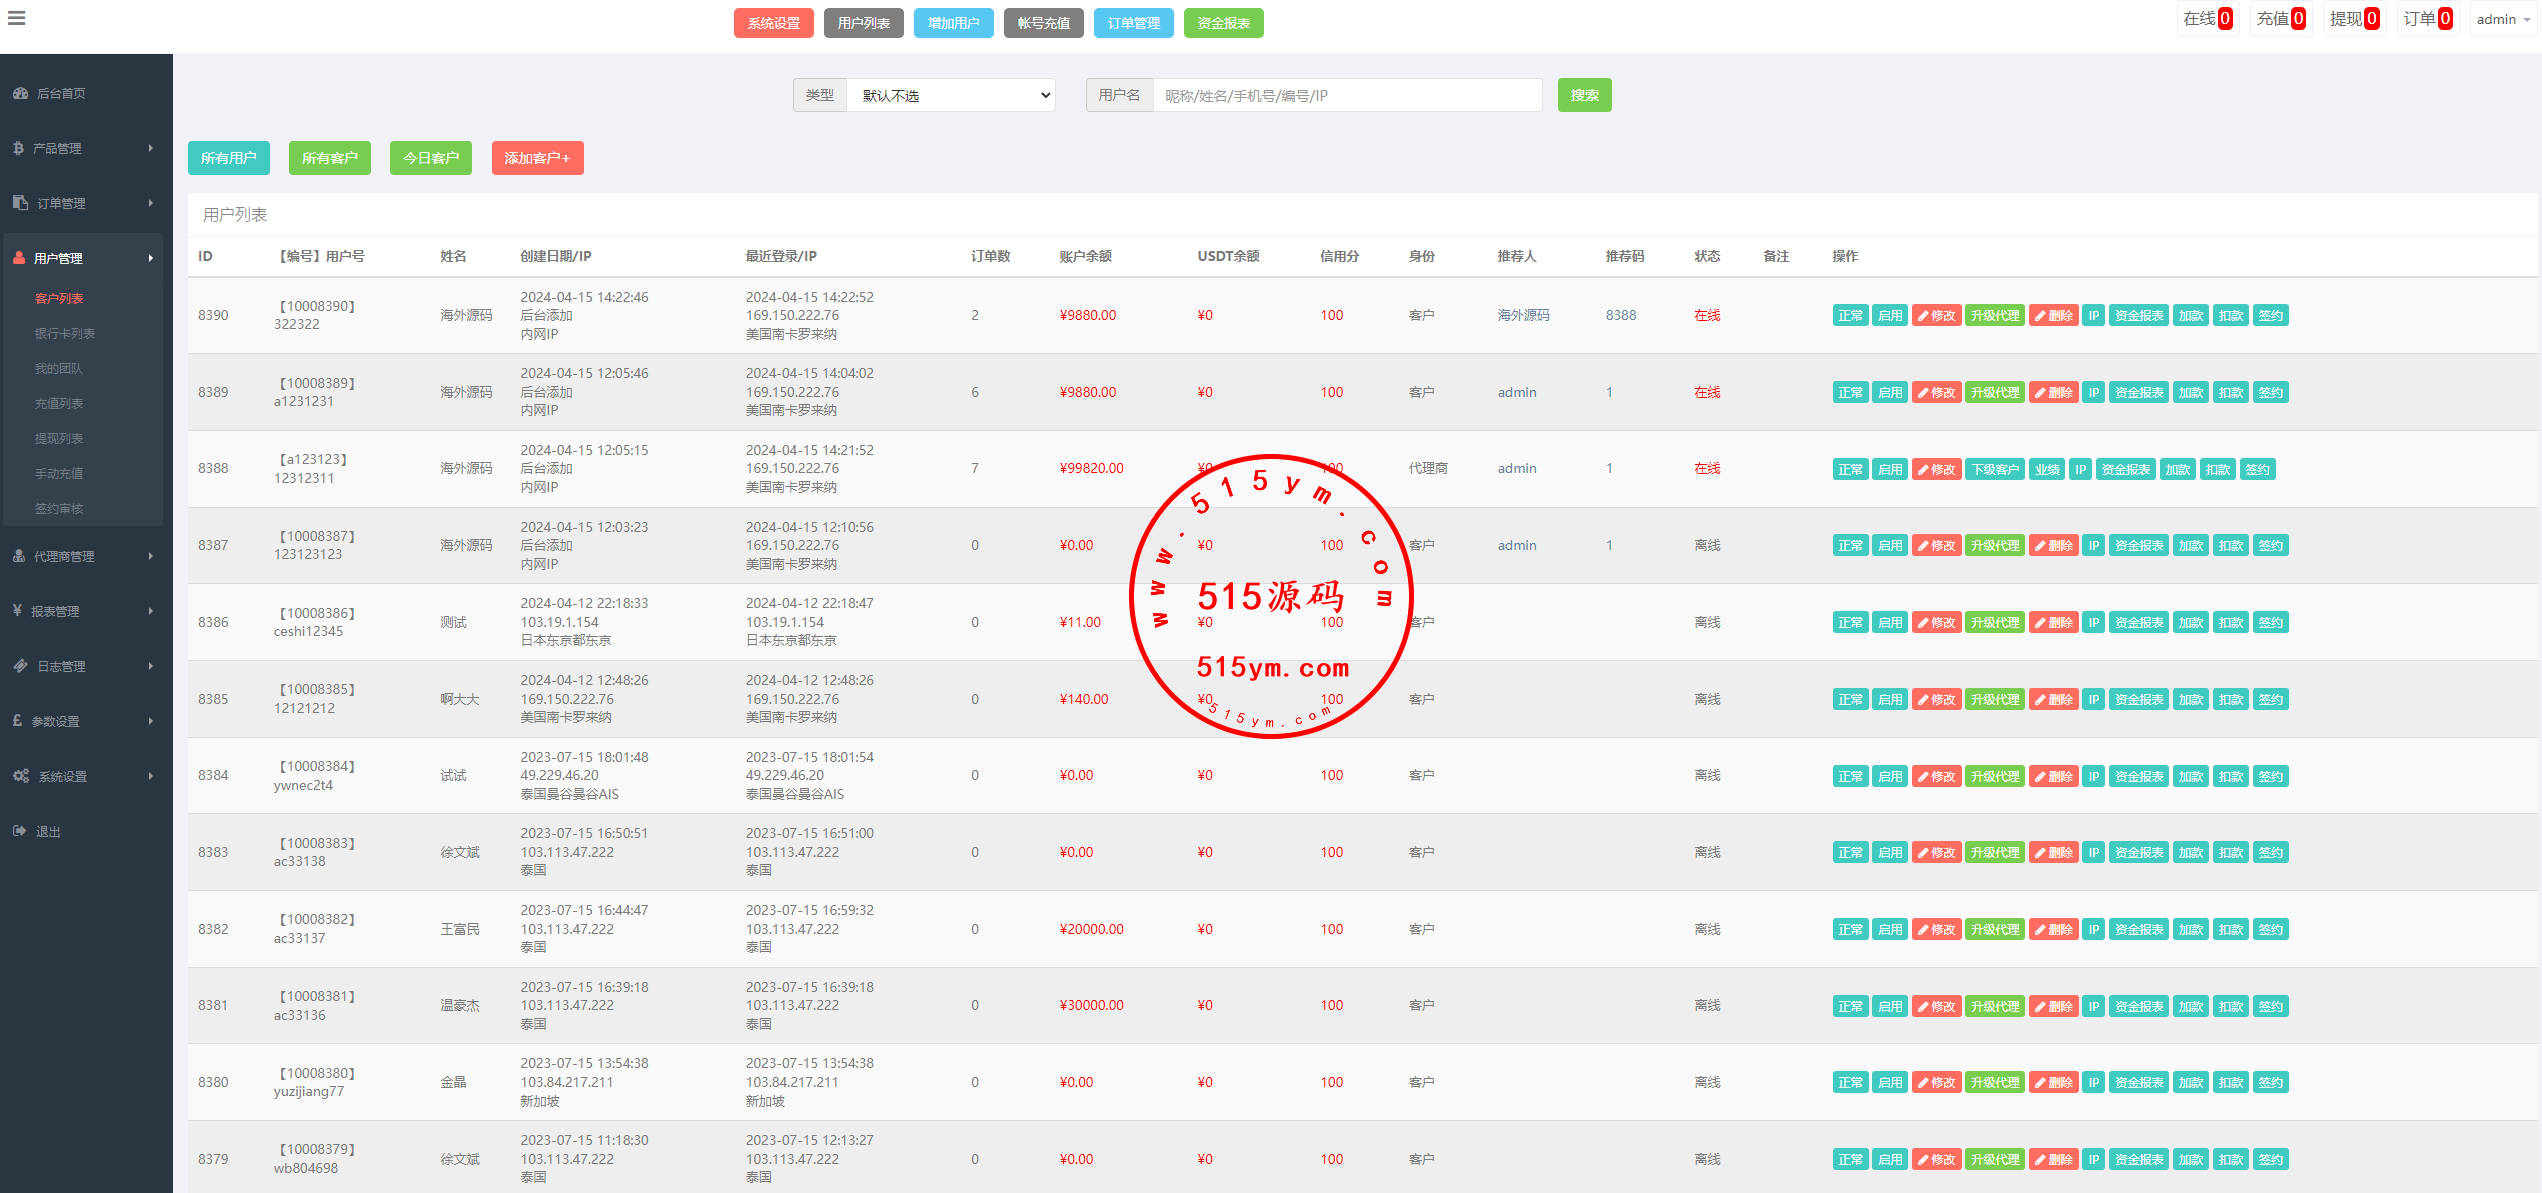Click the ticket icon for 日志管理

[x=20, y=666]
